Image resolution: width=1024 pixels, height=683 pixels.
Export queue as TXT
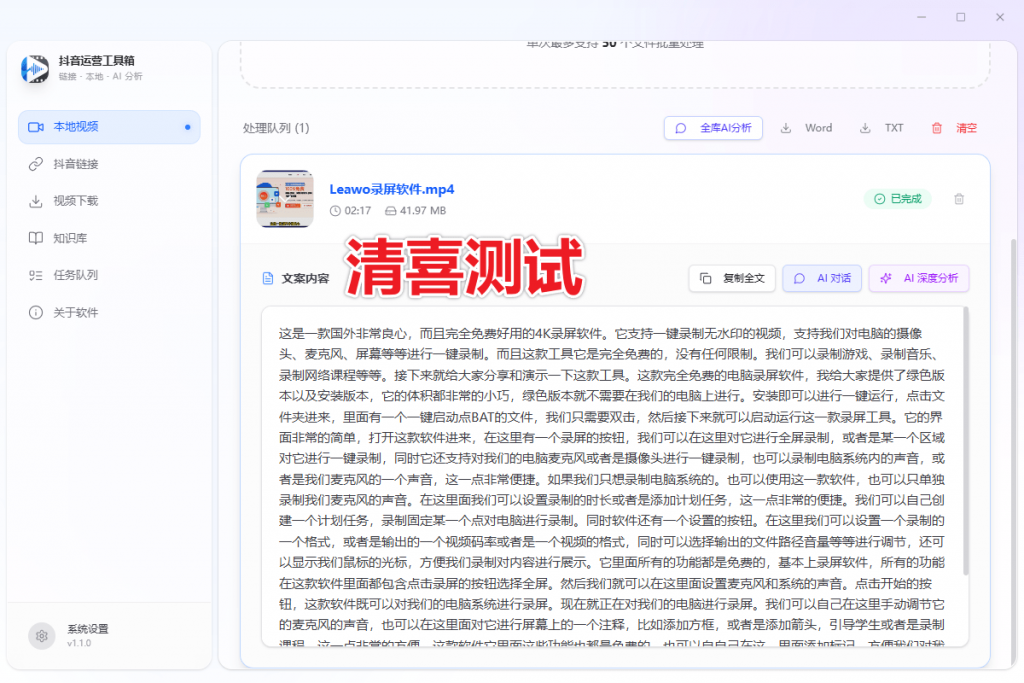pyautogui.click(x=882, y=128)
